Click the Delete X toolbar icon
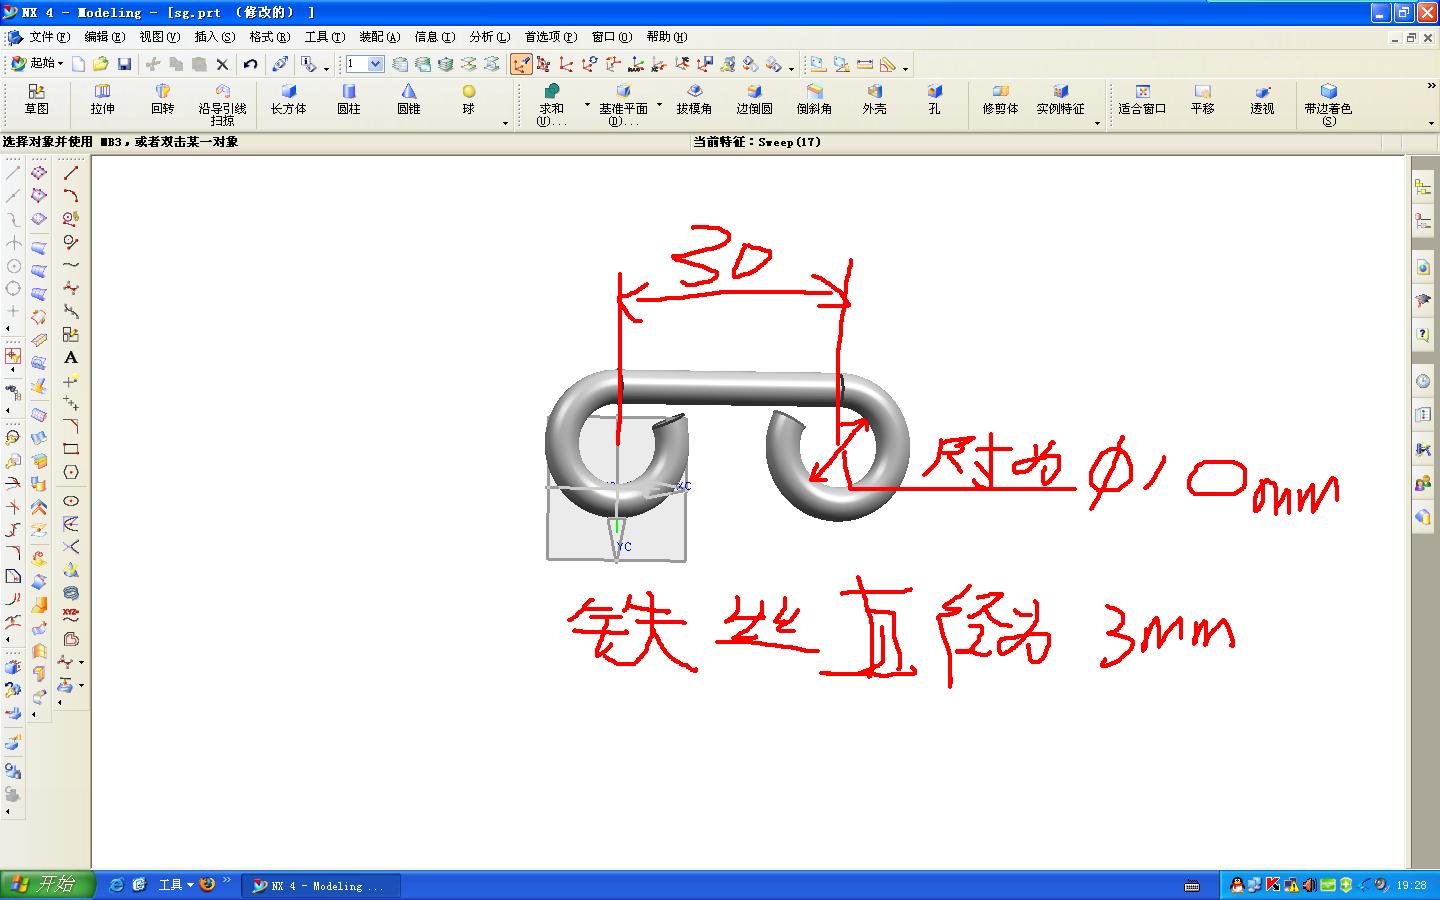This screenshot has height=900, width=1440. tap(222, 64)
